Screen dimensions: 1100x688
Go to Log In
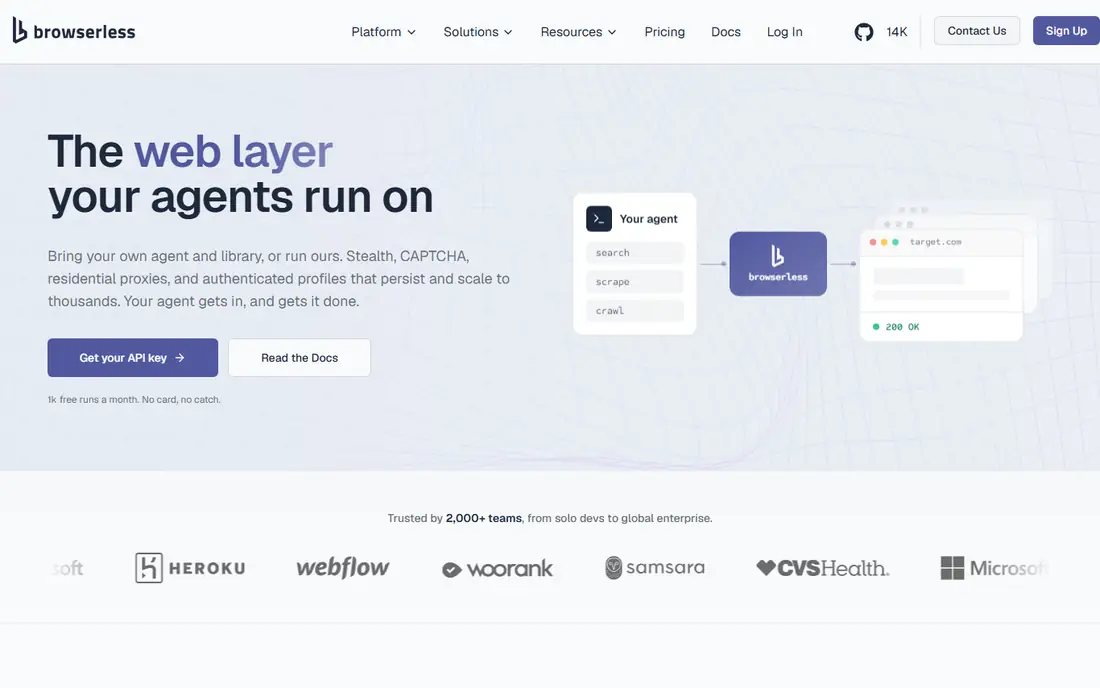[x=784, y=32]
